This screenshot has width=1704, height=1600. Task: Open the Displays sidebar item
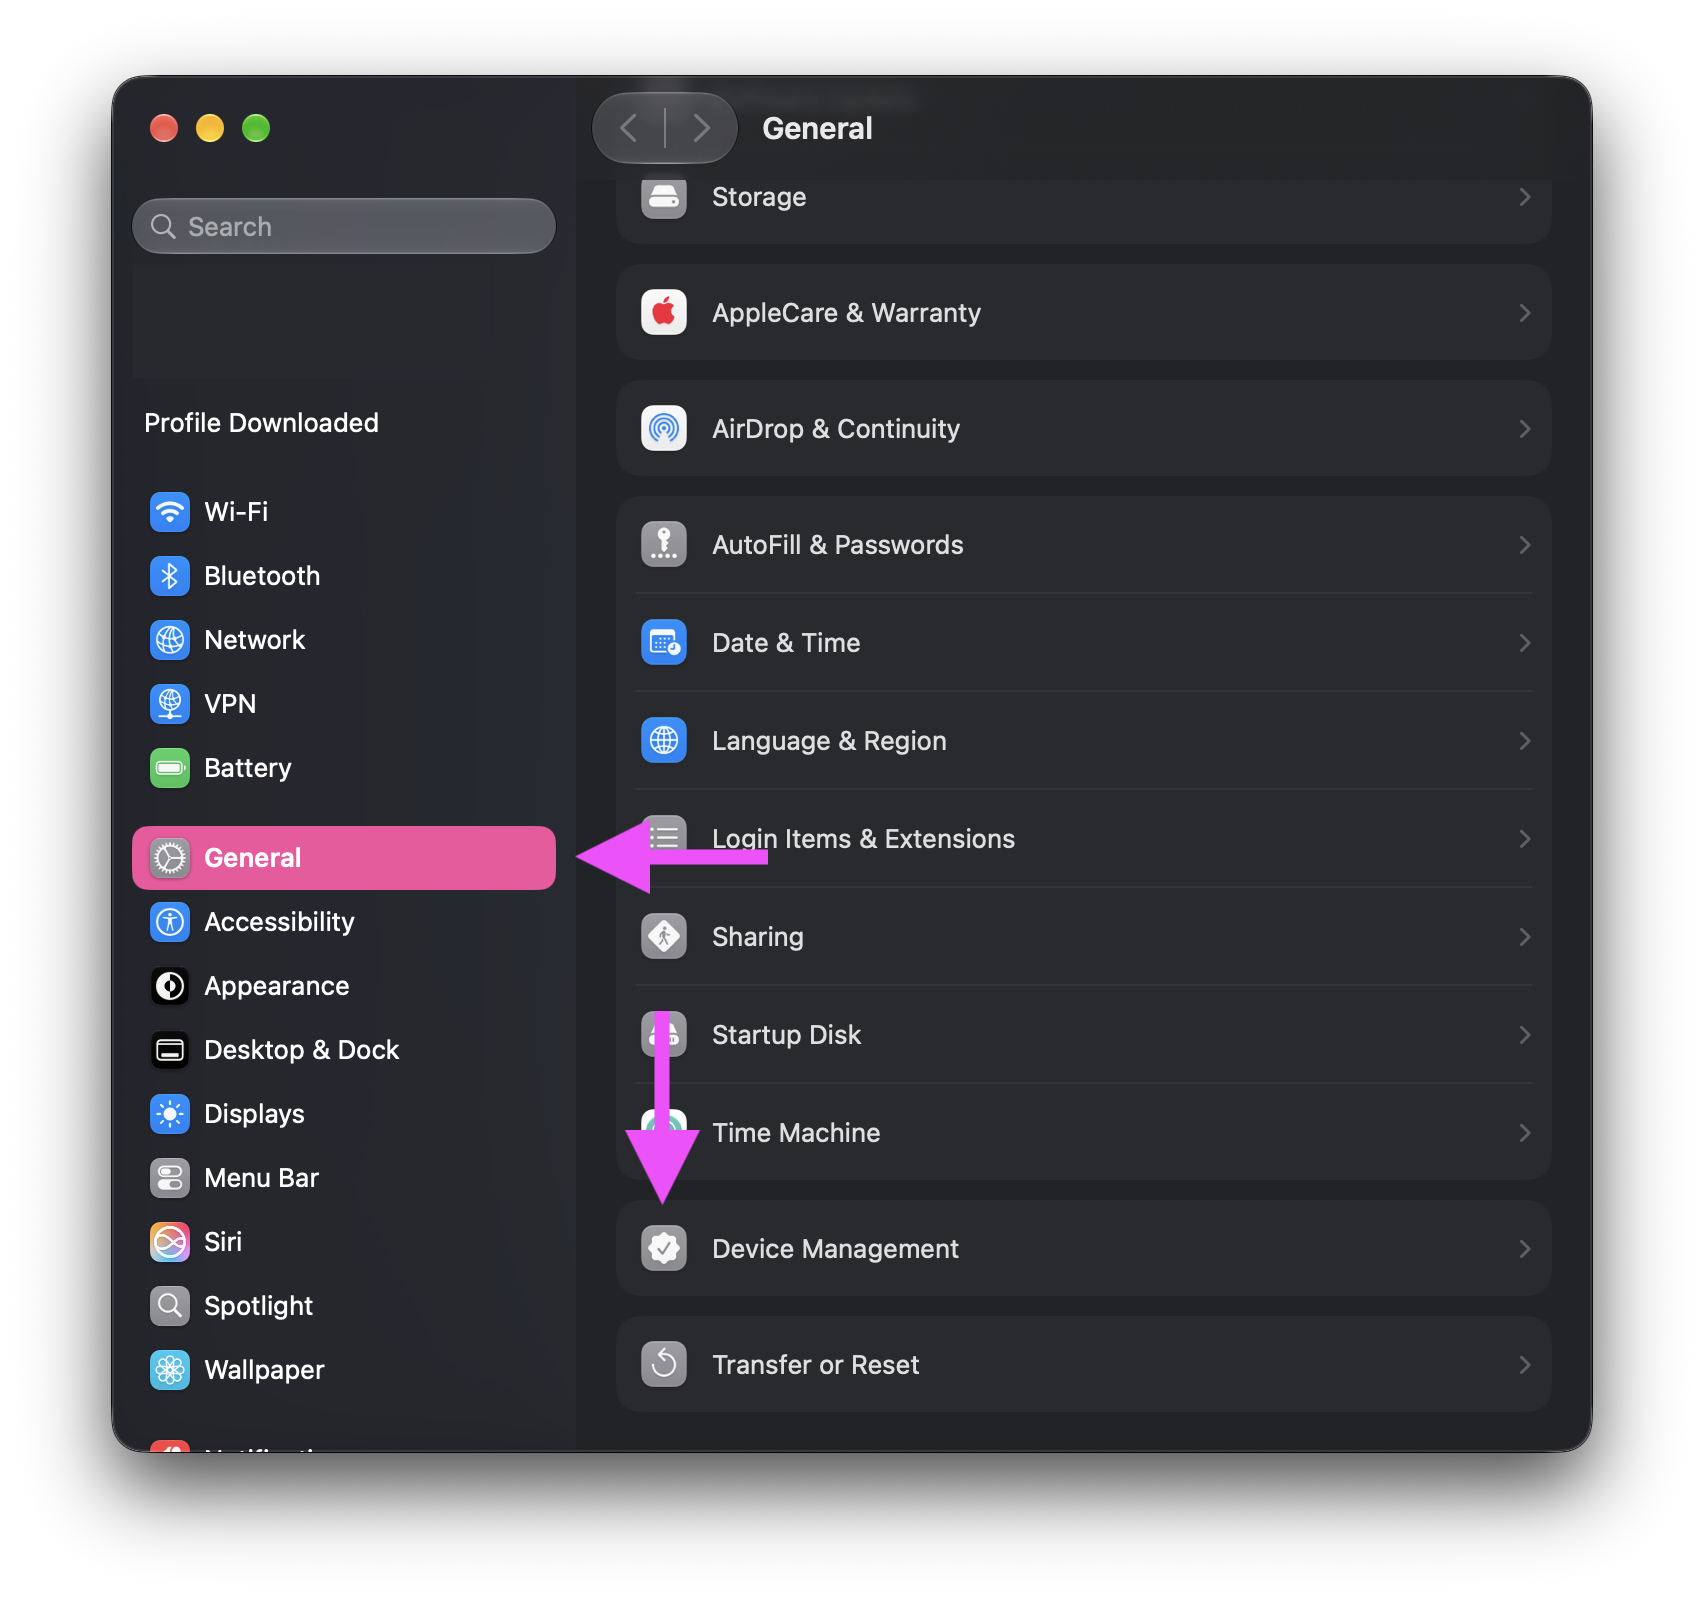[x=344, y=1114]
